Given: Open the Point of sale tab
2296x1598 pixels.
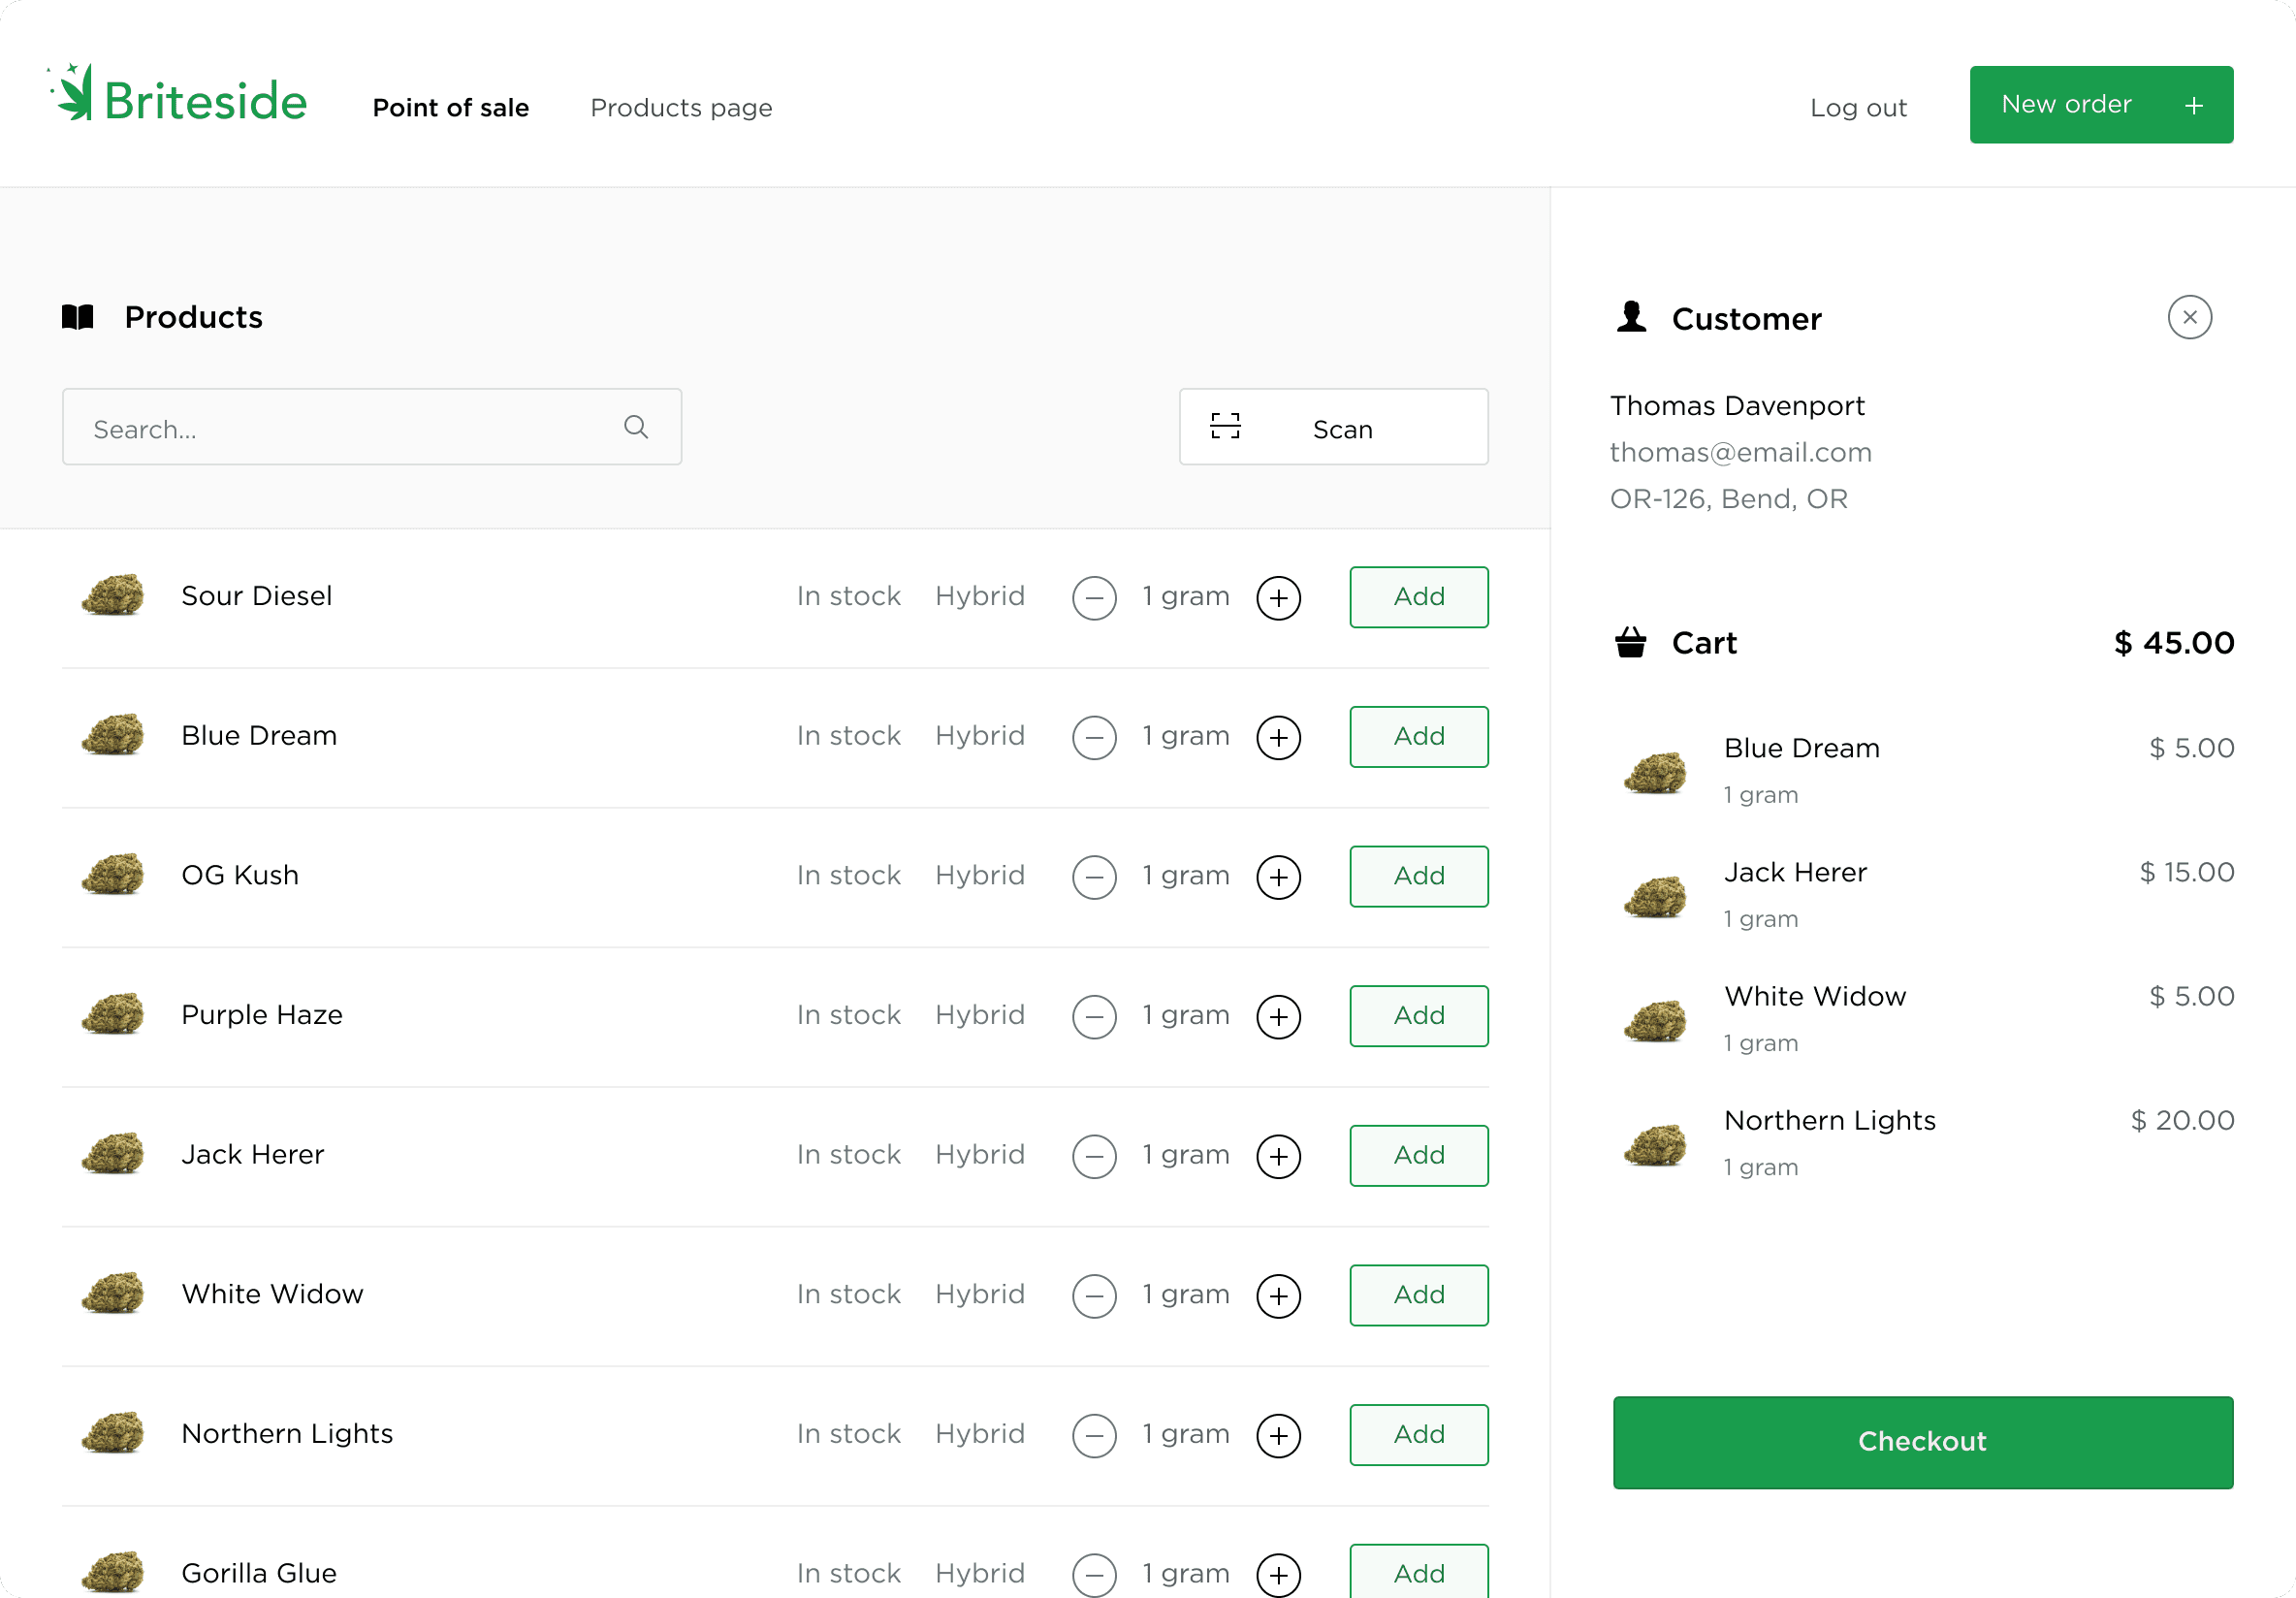Looking at the screenshot, I should [x=450, y=108].
